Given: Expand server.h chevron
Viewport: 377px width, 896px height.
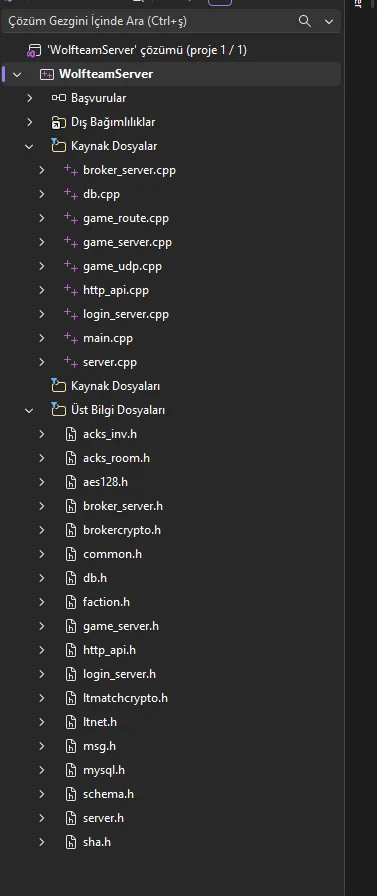Looking at the screenshot, I should click(41, 818).
